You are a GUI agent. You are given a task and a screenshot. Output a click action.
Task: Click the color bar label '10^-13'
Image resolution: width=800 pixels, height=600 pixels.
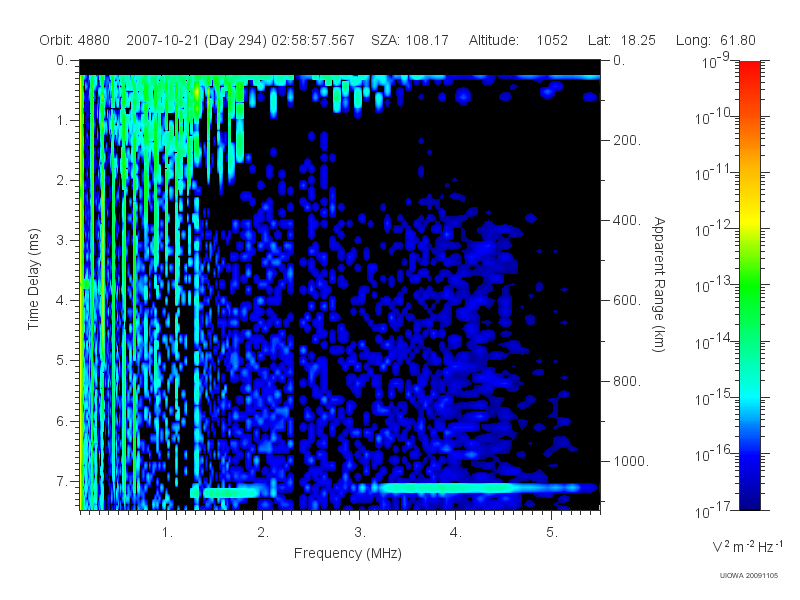tap(714, 284)
